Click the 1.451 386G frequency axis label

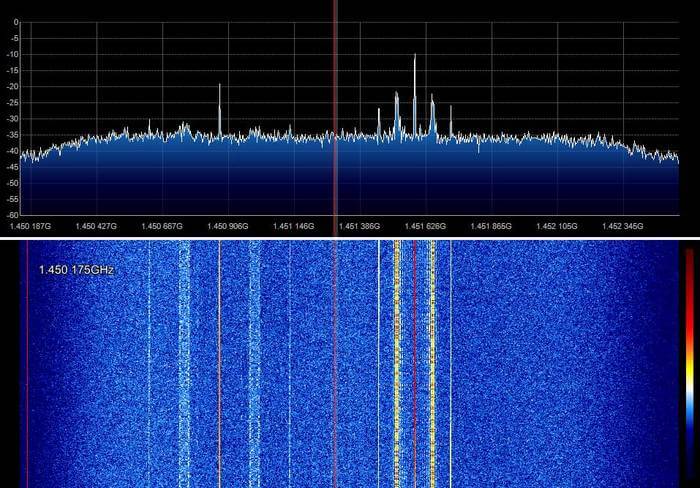[359, 226]
